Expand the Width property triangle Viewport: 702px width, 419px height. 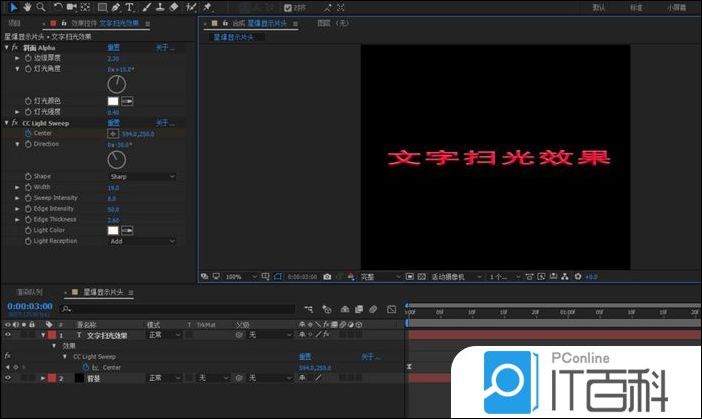point(17,187)
